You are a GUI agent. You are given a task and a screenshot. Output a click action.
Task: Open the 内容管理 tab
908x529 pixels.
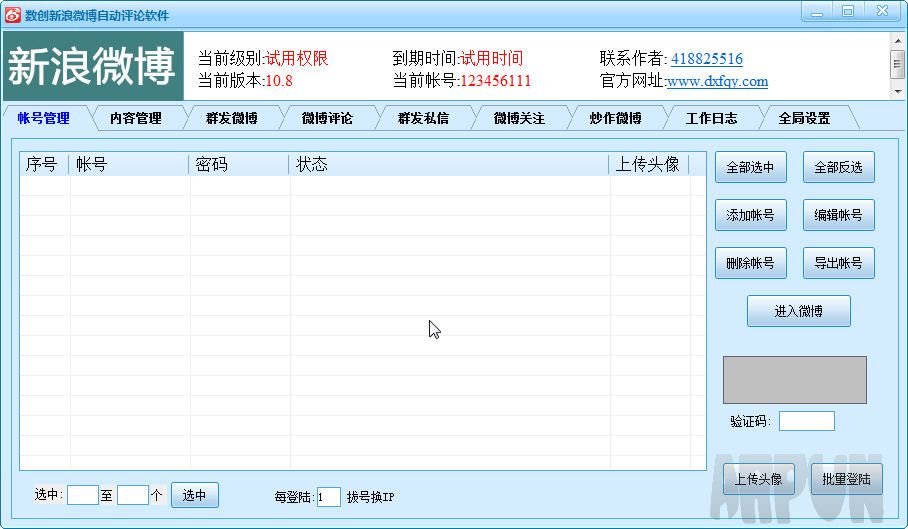[136, 118]
